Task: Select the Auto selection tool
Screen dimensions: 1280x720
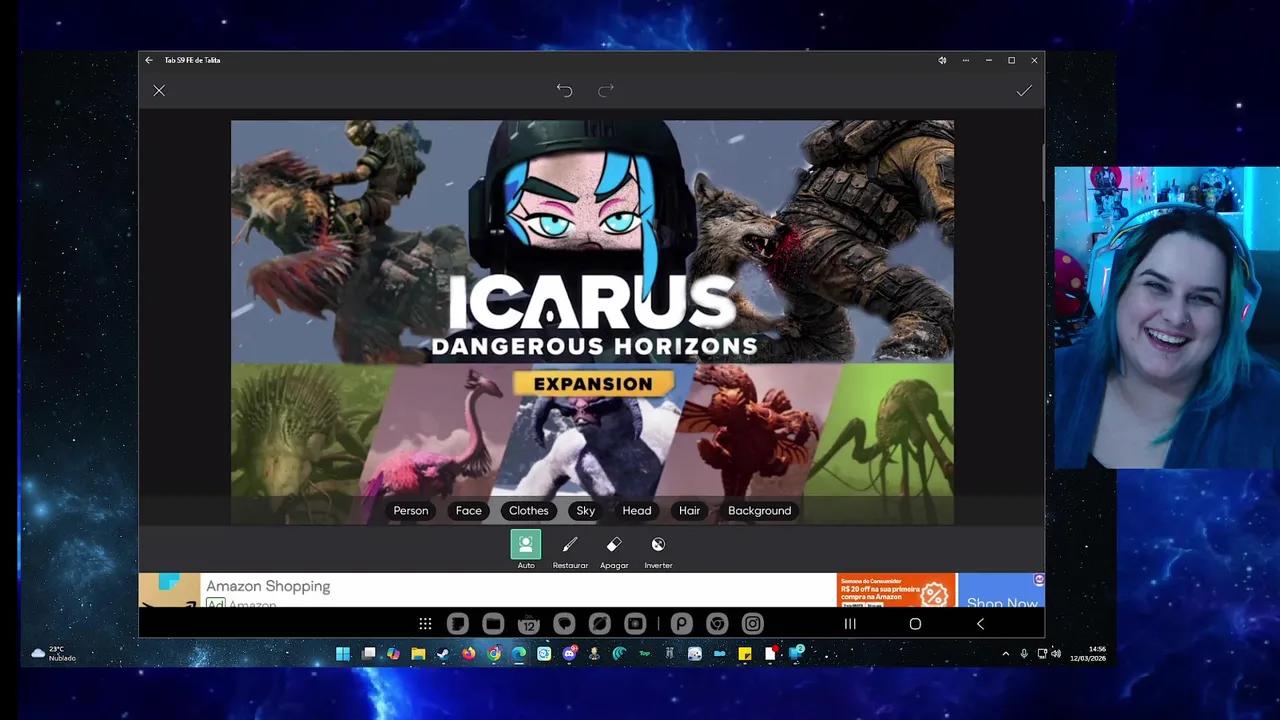Action: click(526, 550)
